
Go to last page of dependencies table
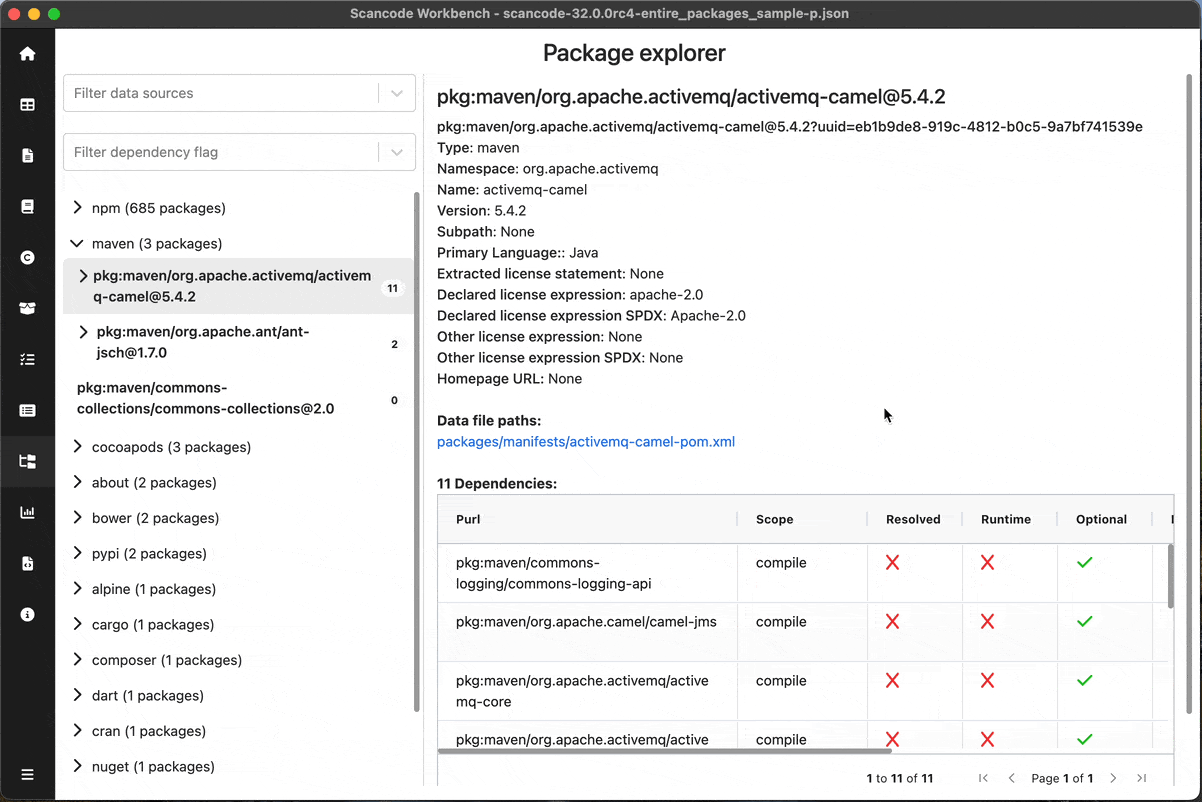point(1141,778)
